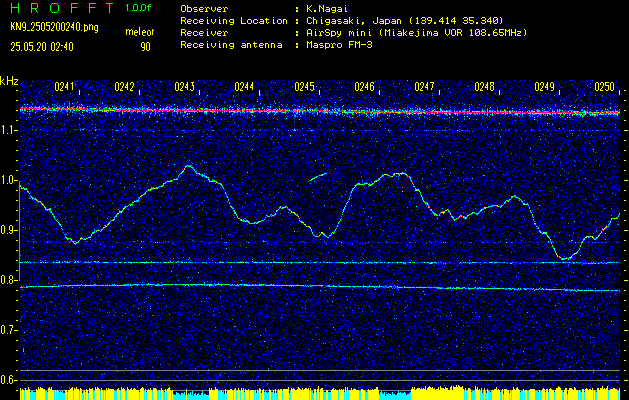Click the 1.1 frequency axis label

pyautogui.click(x=8, y=130)
